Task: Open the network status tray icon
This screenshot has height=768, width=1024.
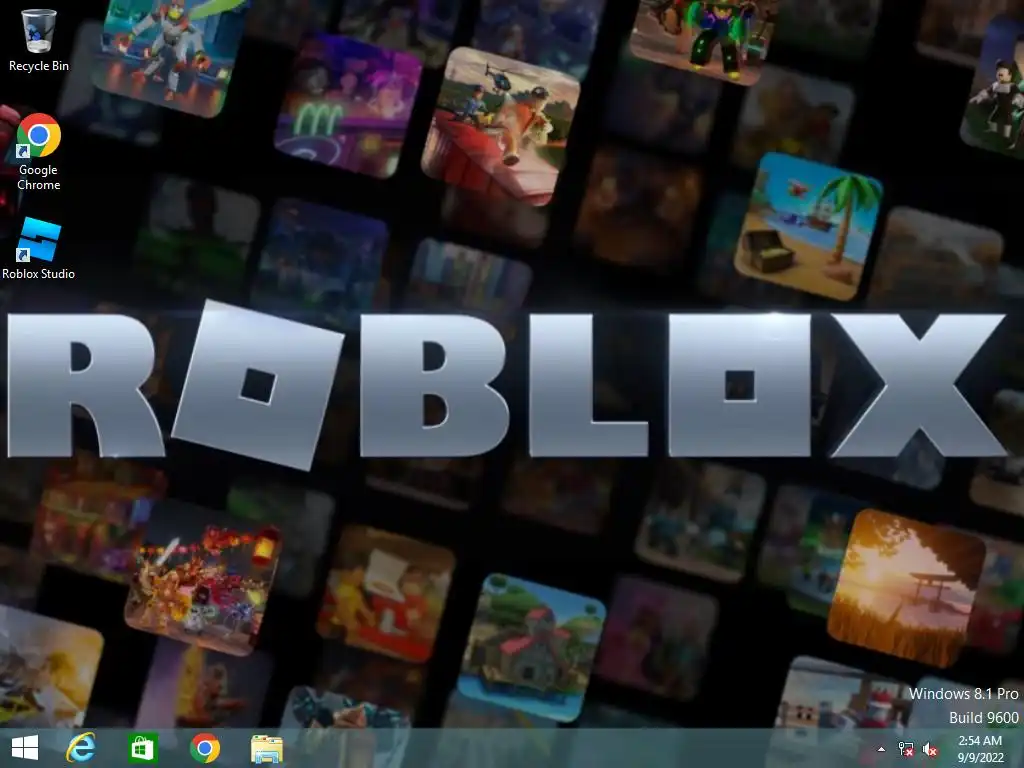Action: click(x=906, y=749)
